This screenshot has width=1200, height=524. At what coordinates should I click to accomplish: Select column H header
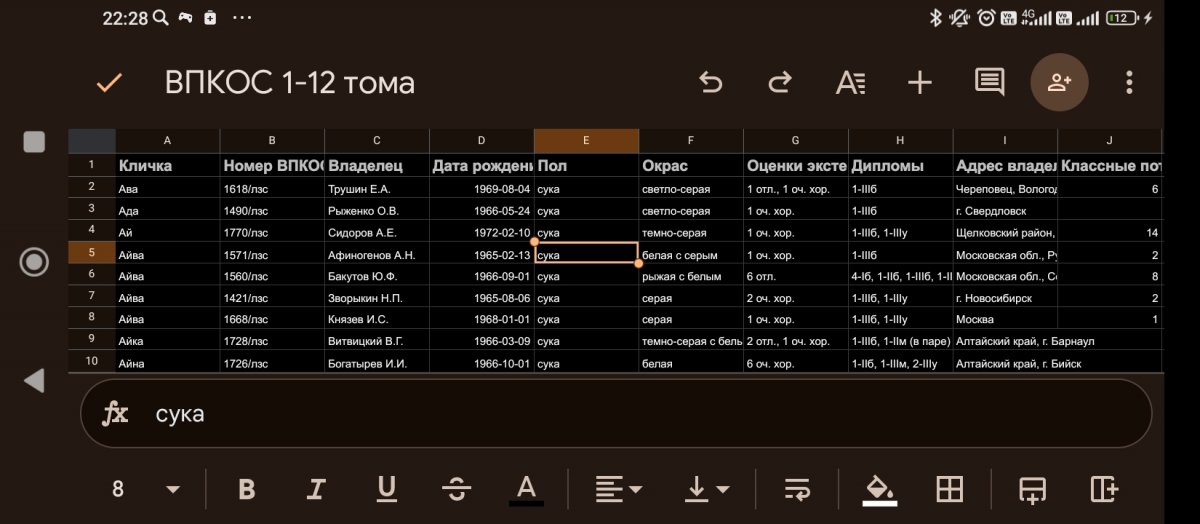[900, 141]
